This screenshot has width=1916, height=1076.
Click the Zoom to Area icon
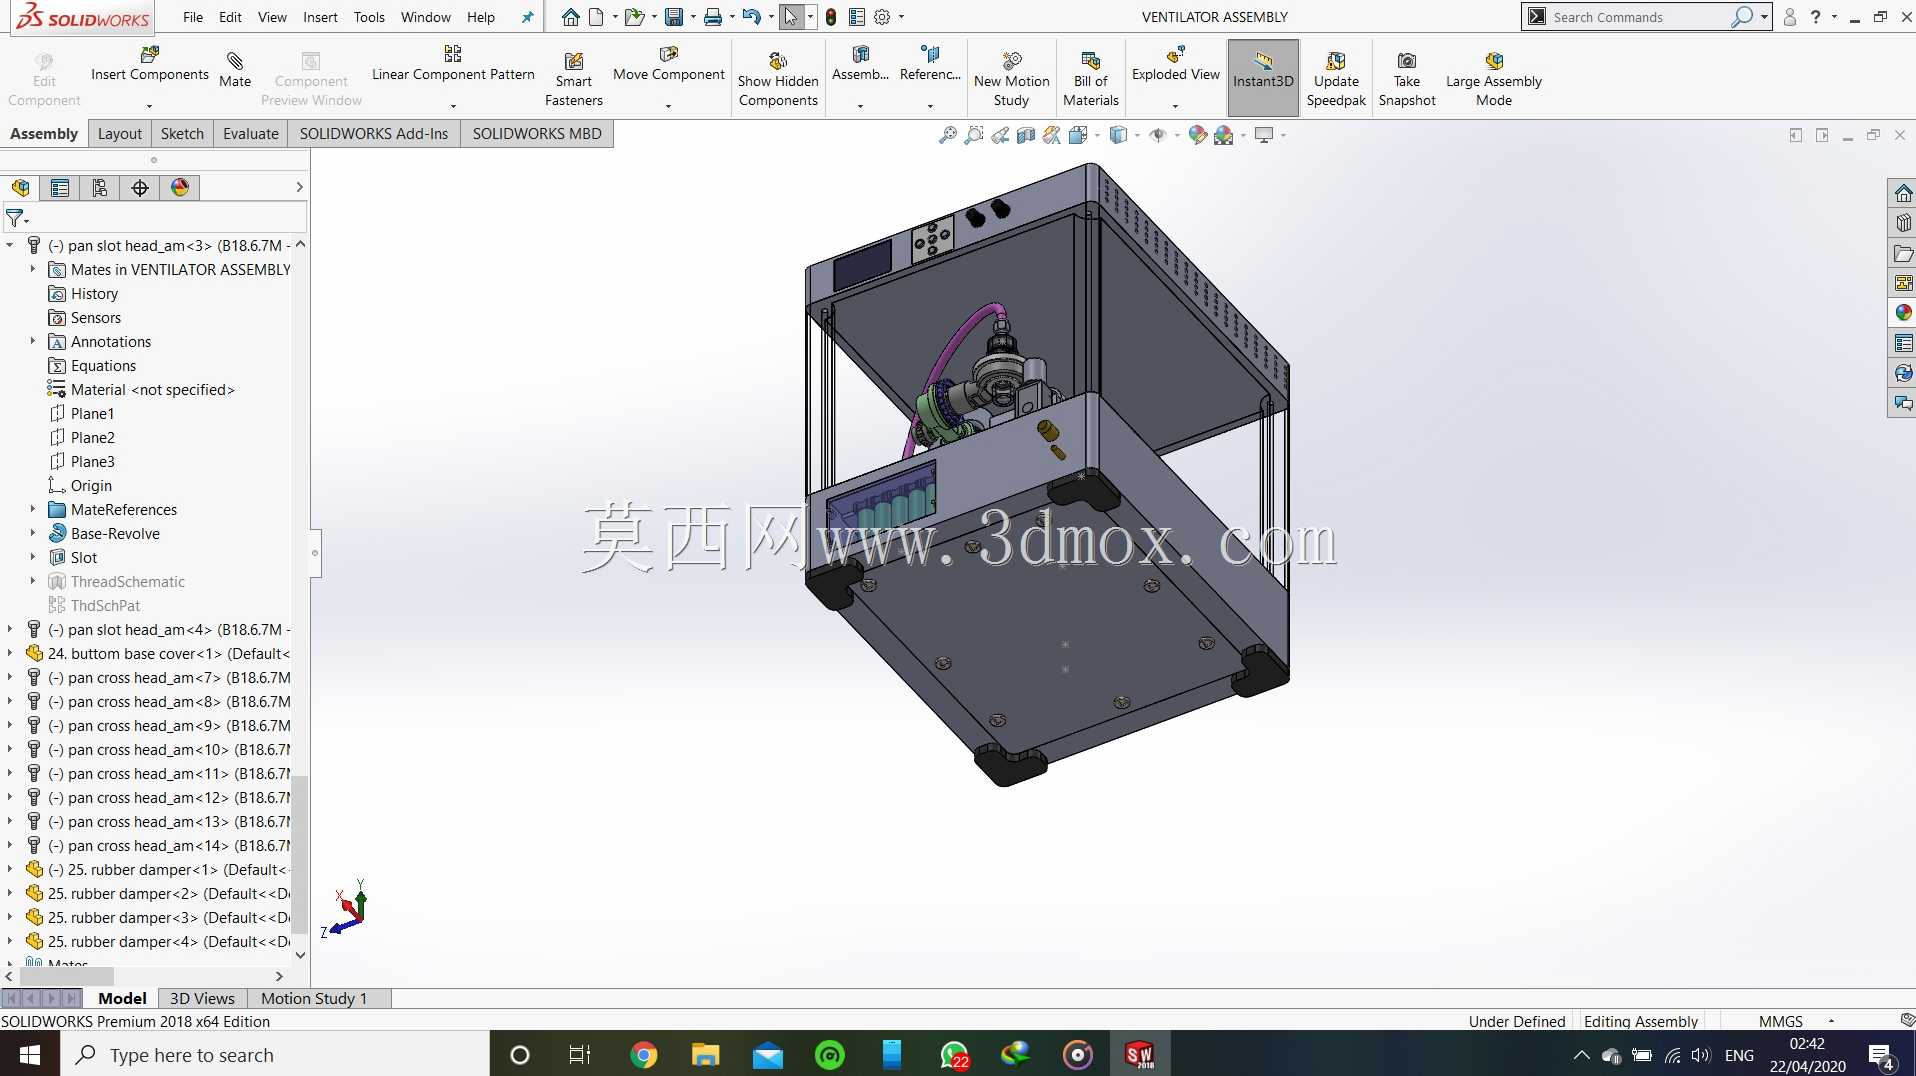point(973,135)
